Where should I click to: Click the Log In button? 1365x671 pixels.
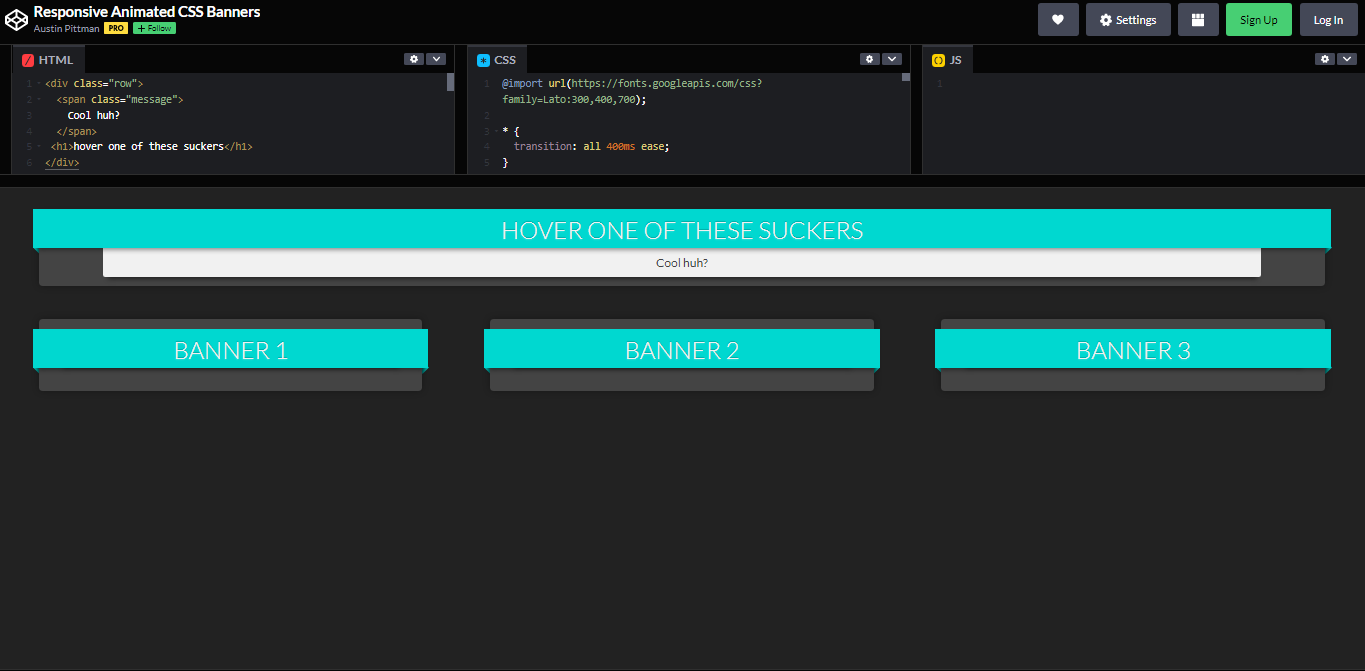tap(1328, 20)
